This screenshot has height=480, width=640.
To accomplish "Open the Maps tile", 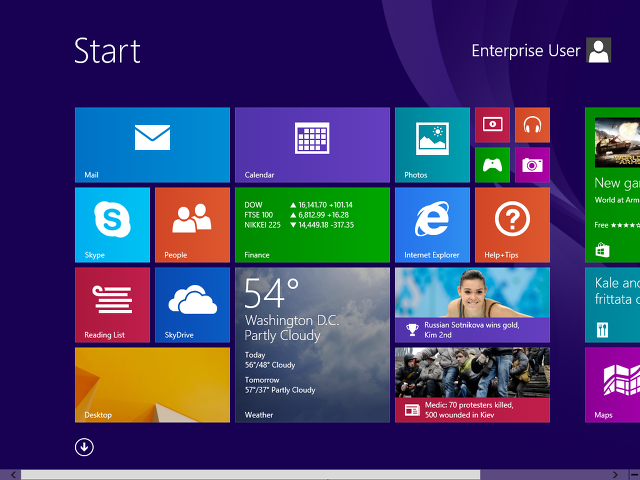I will tap(612, 385).
